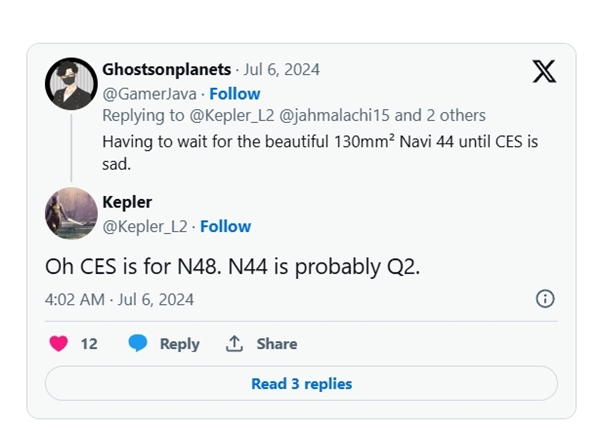600x430 pixels.
Task: Click the 4:02 AM timestamp link
Action: (x=74, y=299)
